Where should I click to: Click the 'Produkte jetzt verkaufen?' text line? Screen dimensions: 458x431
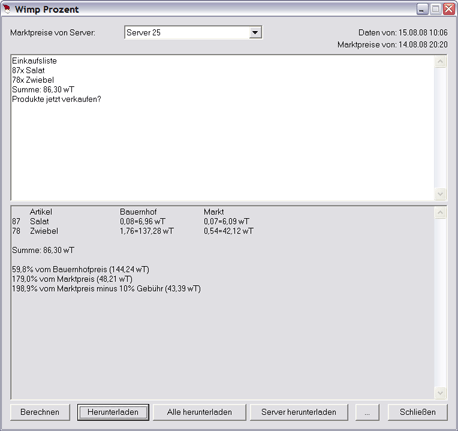[56, 99]
